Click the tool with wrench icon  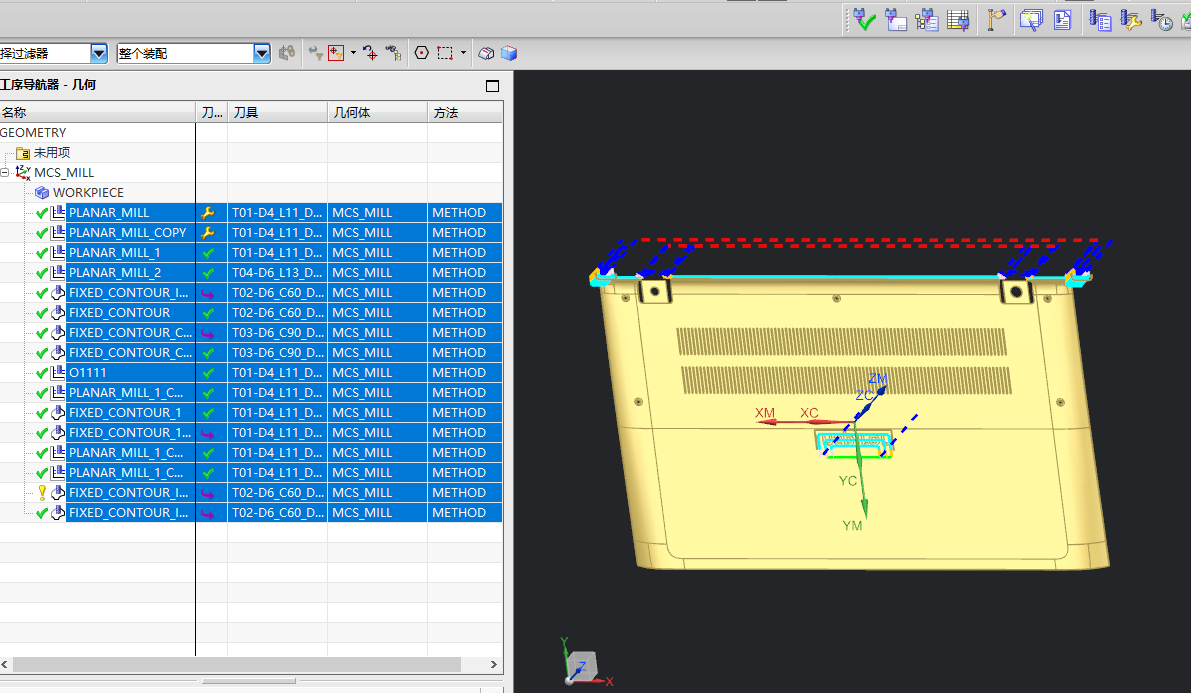(x=1131, y=21)
